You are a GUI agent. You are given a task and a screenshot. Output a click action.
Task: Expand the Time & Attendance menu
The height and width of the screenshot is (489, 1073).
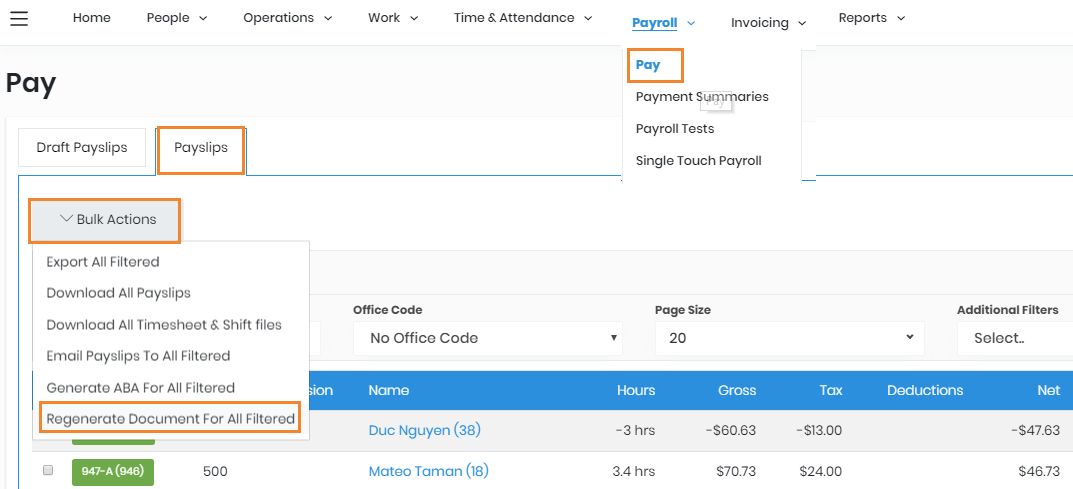point(522,18)
